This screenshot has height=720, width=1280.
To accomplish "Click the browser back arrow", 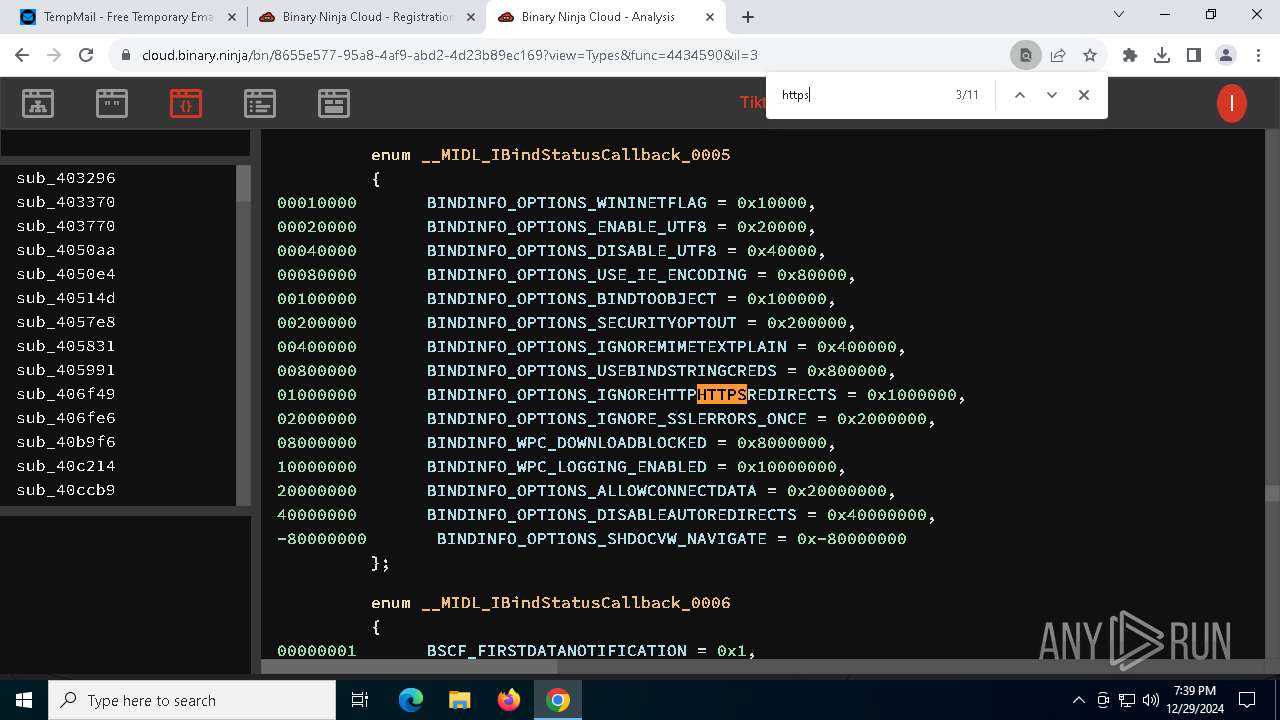I will tap(22, 56).
